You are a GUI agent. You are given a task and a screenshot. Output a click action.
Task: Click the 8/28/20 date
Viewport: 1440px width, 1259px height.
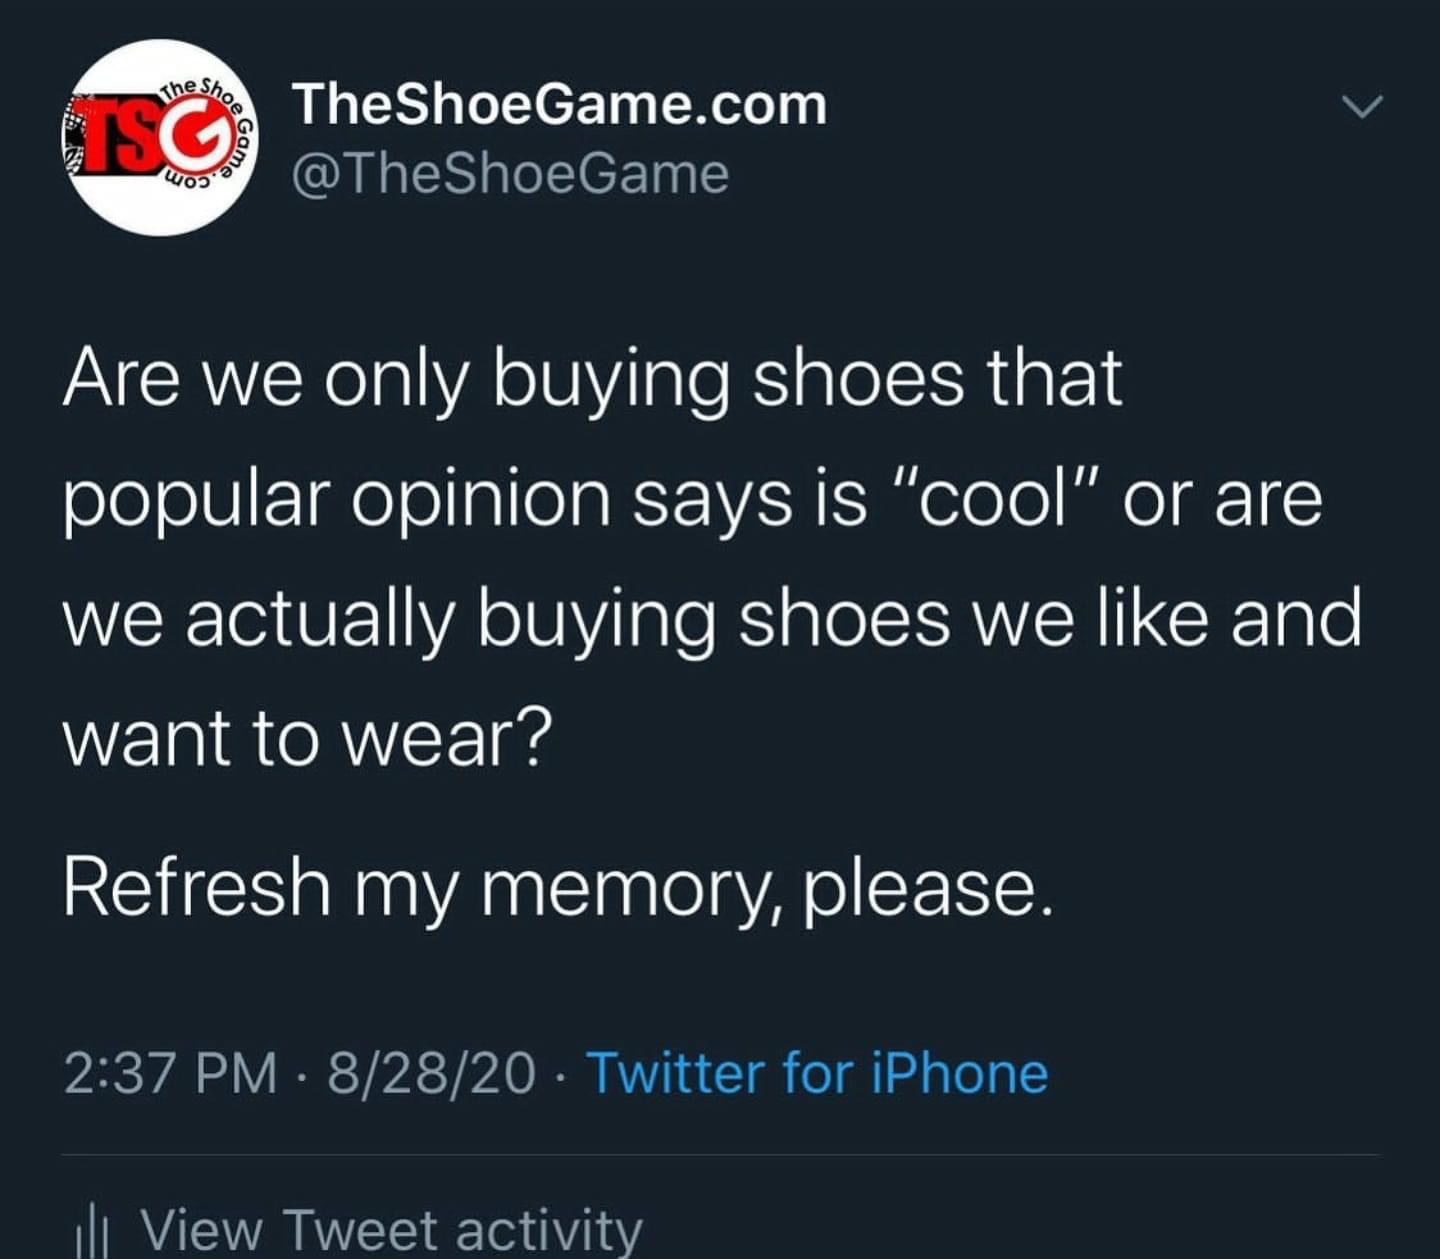tap(431, 1074)
